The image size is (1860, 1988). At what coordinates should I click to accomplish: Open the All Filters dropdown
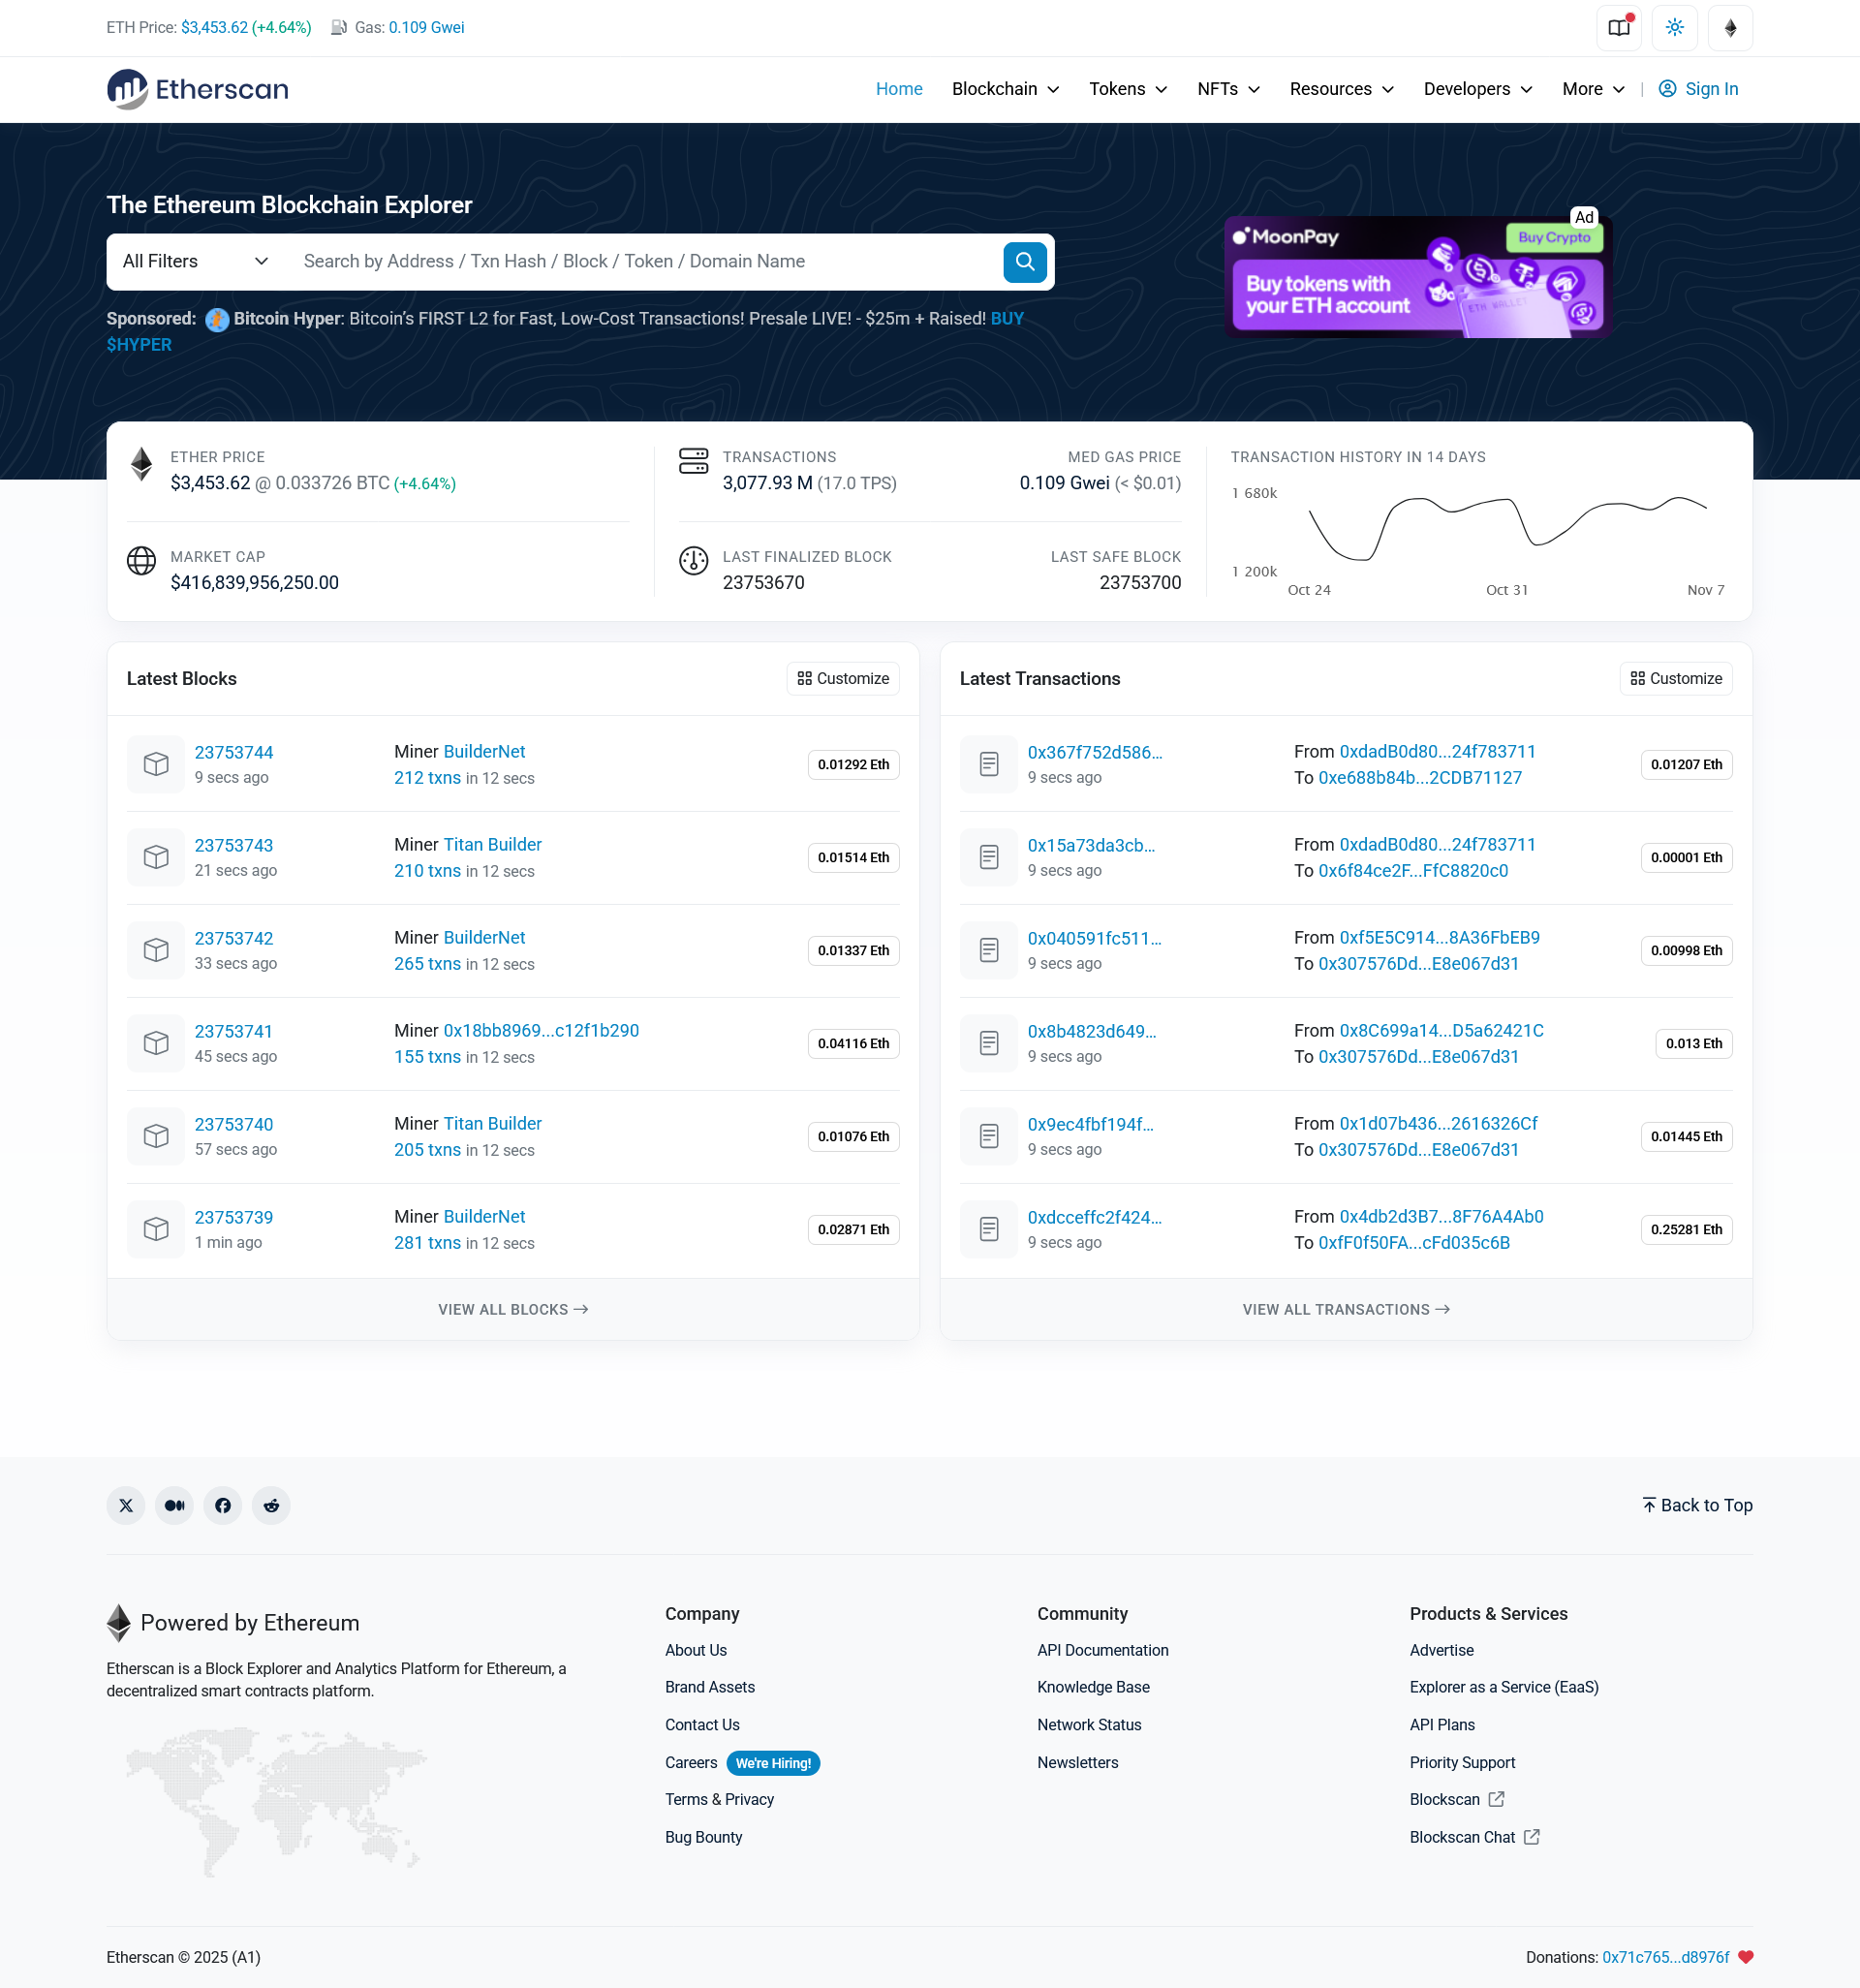pyautogui.click(x=194, y=261)
